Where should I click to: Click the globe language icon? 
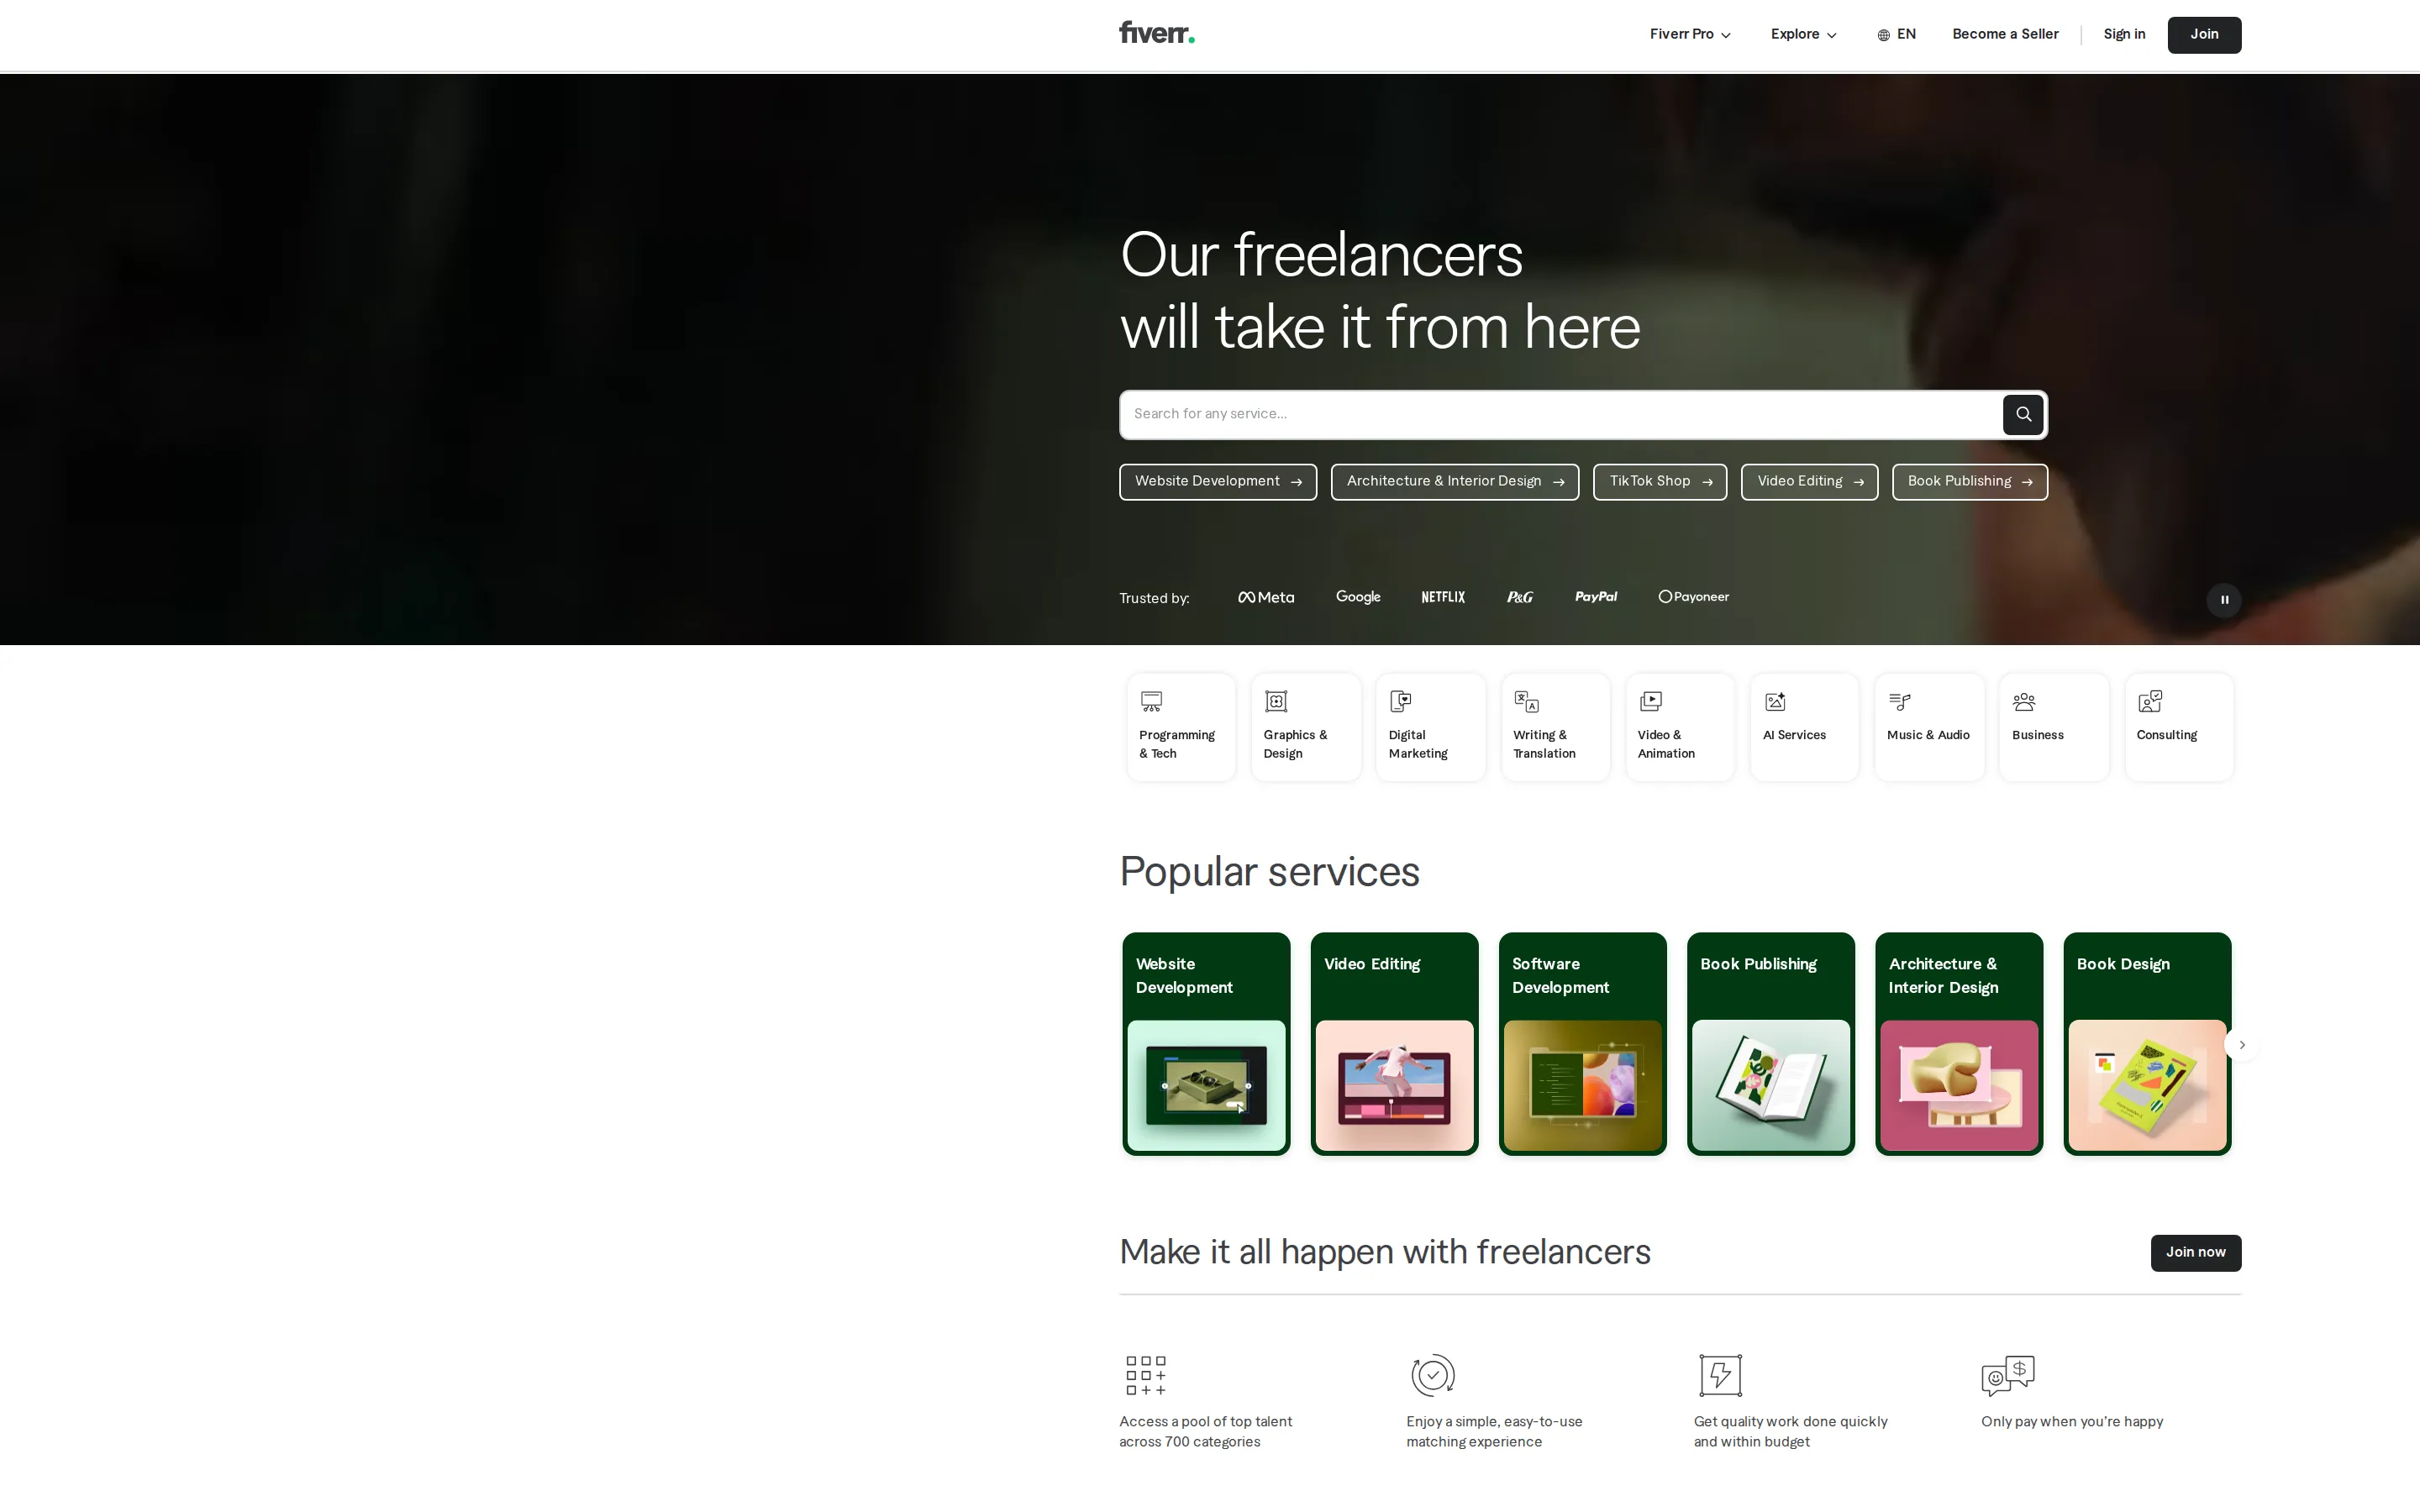pyautogui.click(x=1883, y=35)
